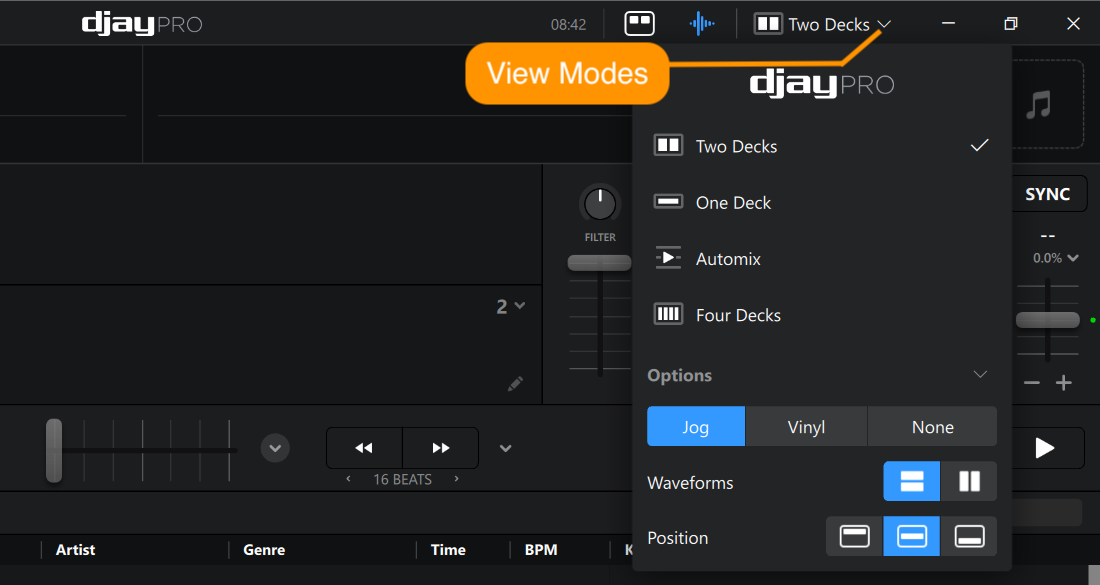
Task: Increase tempo with the plus button
Action: pos(1064,382)
